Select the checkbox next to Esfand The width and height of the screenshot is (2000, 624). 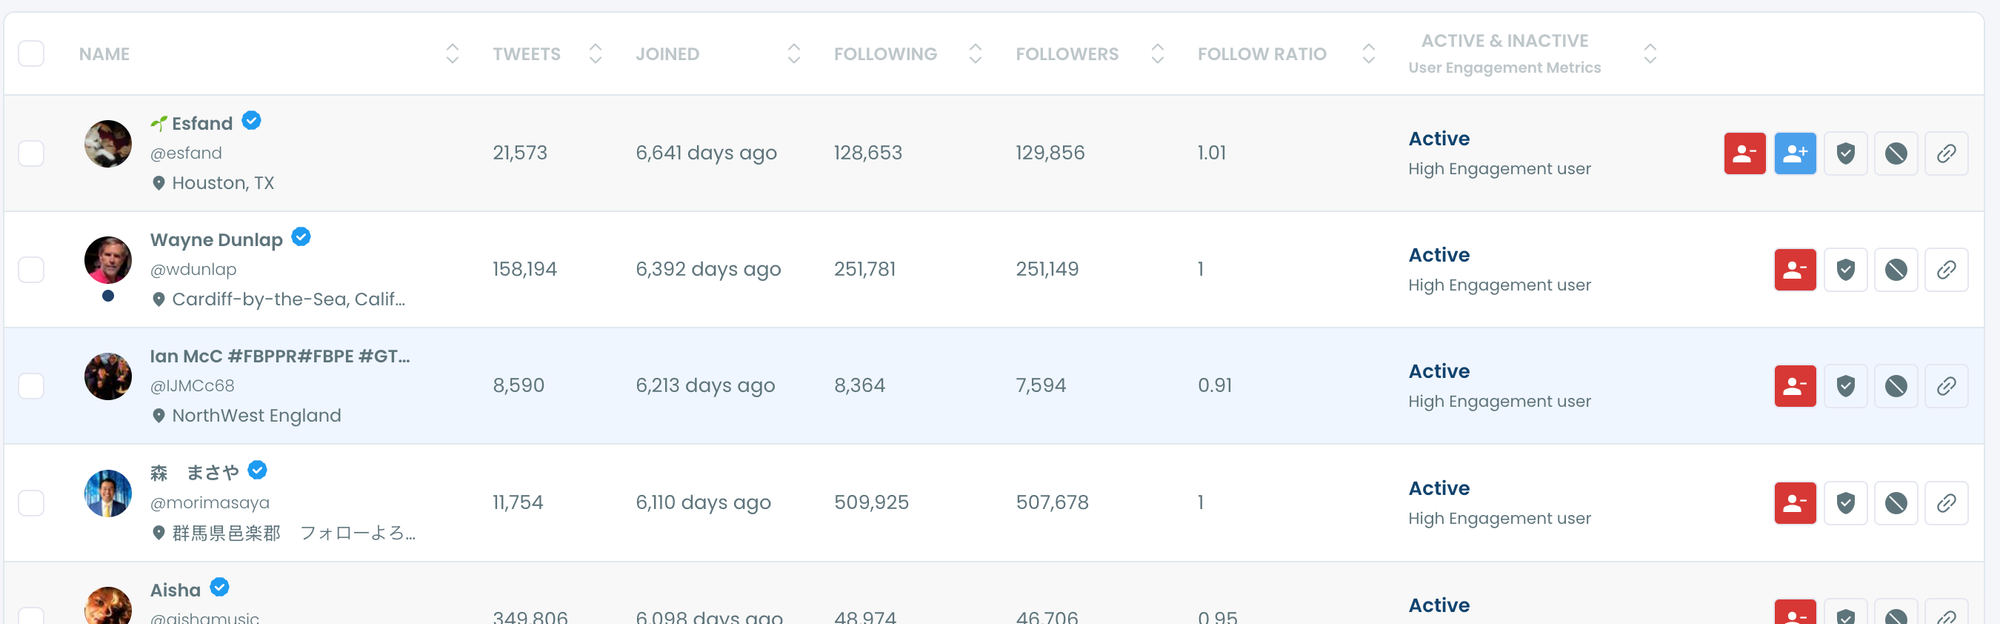[31, 152]
